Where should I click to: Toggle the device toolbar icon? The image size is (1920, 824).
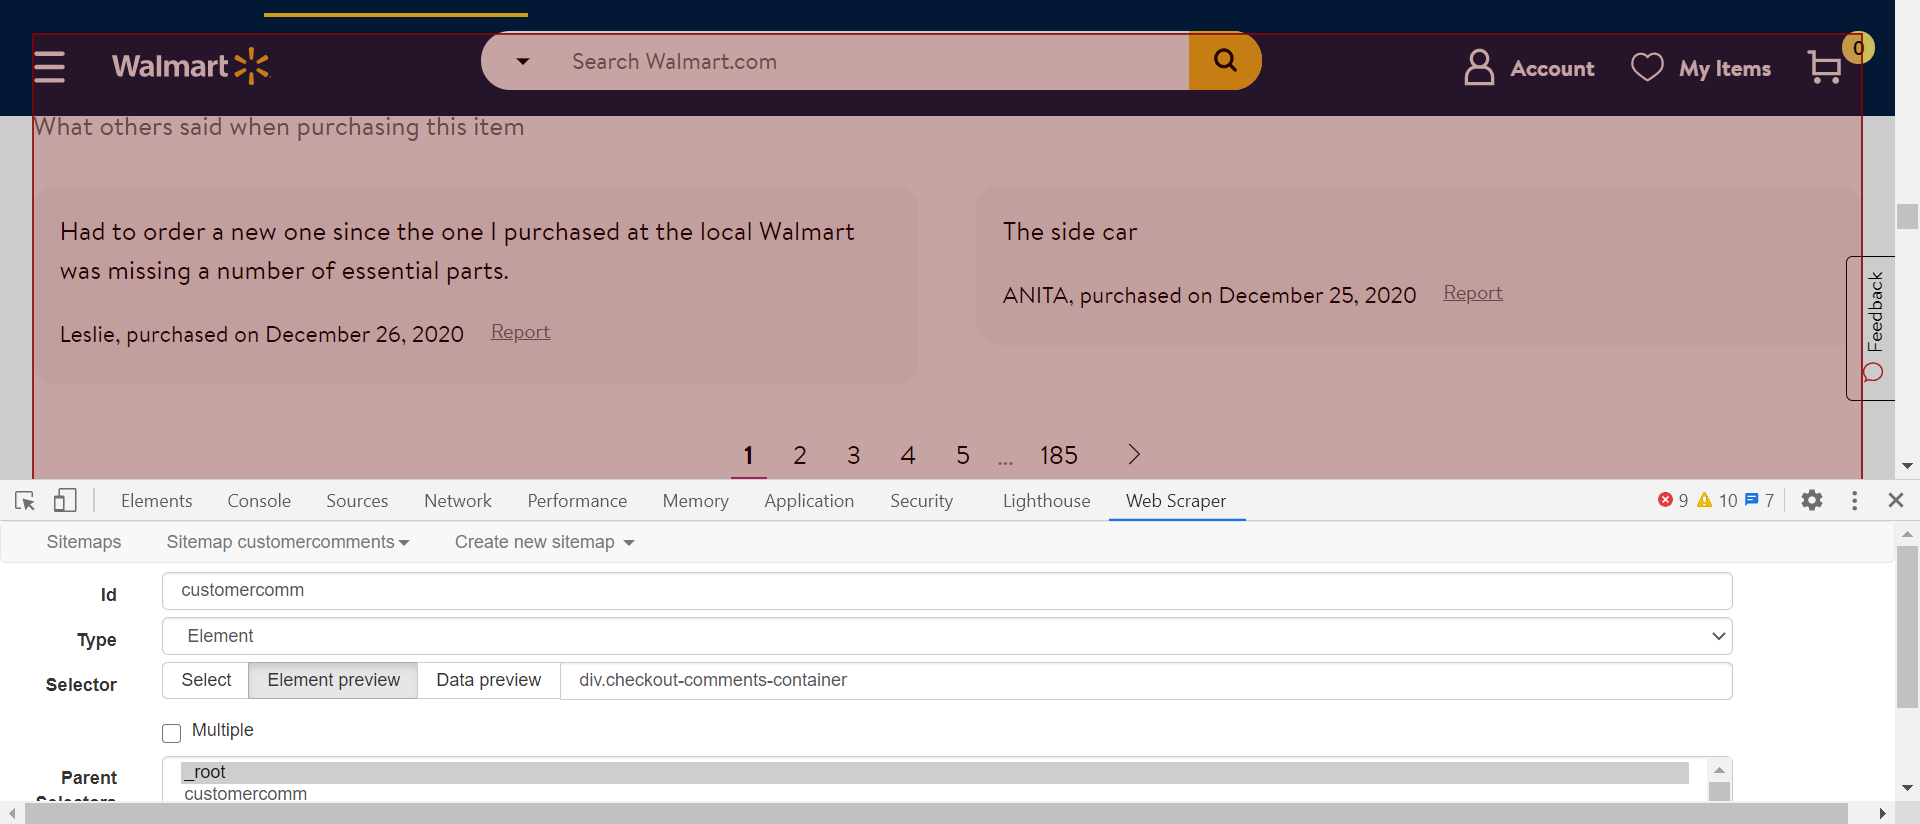[65, 501]
